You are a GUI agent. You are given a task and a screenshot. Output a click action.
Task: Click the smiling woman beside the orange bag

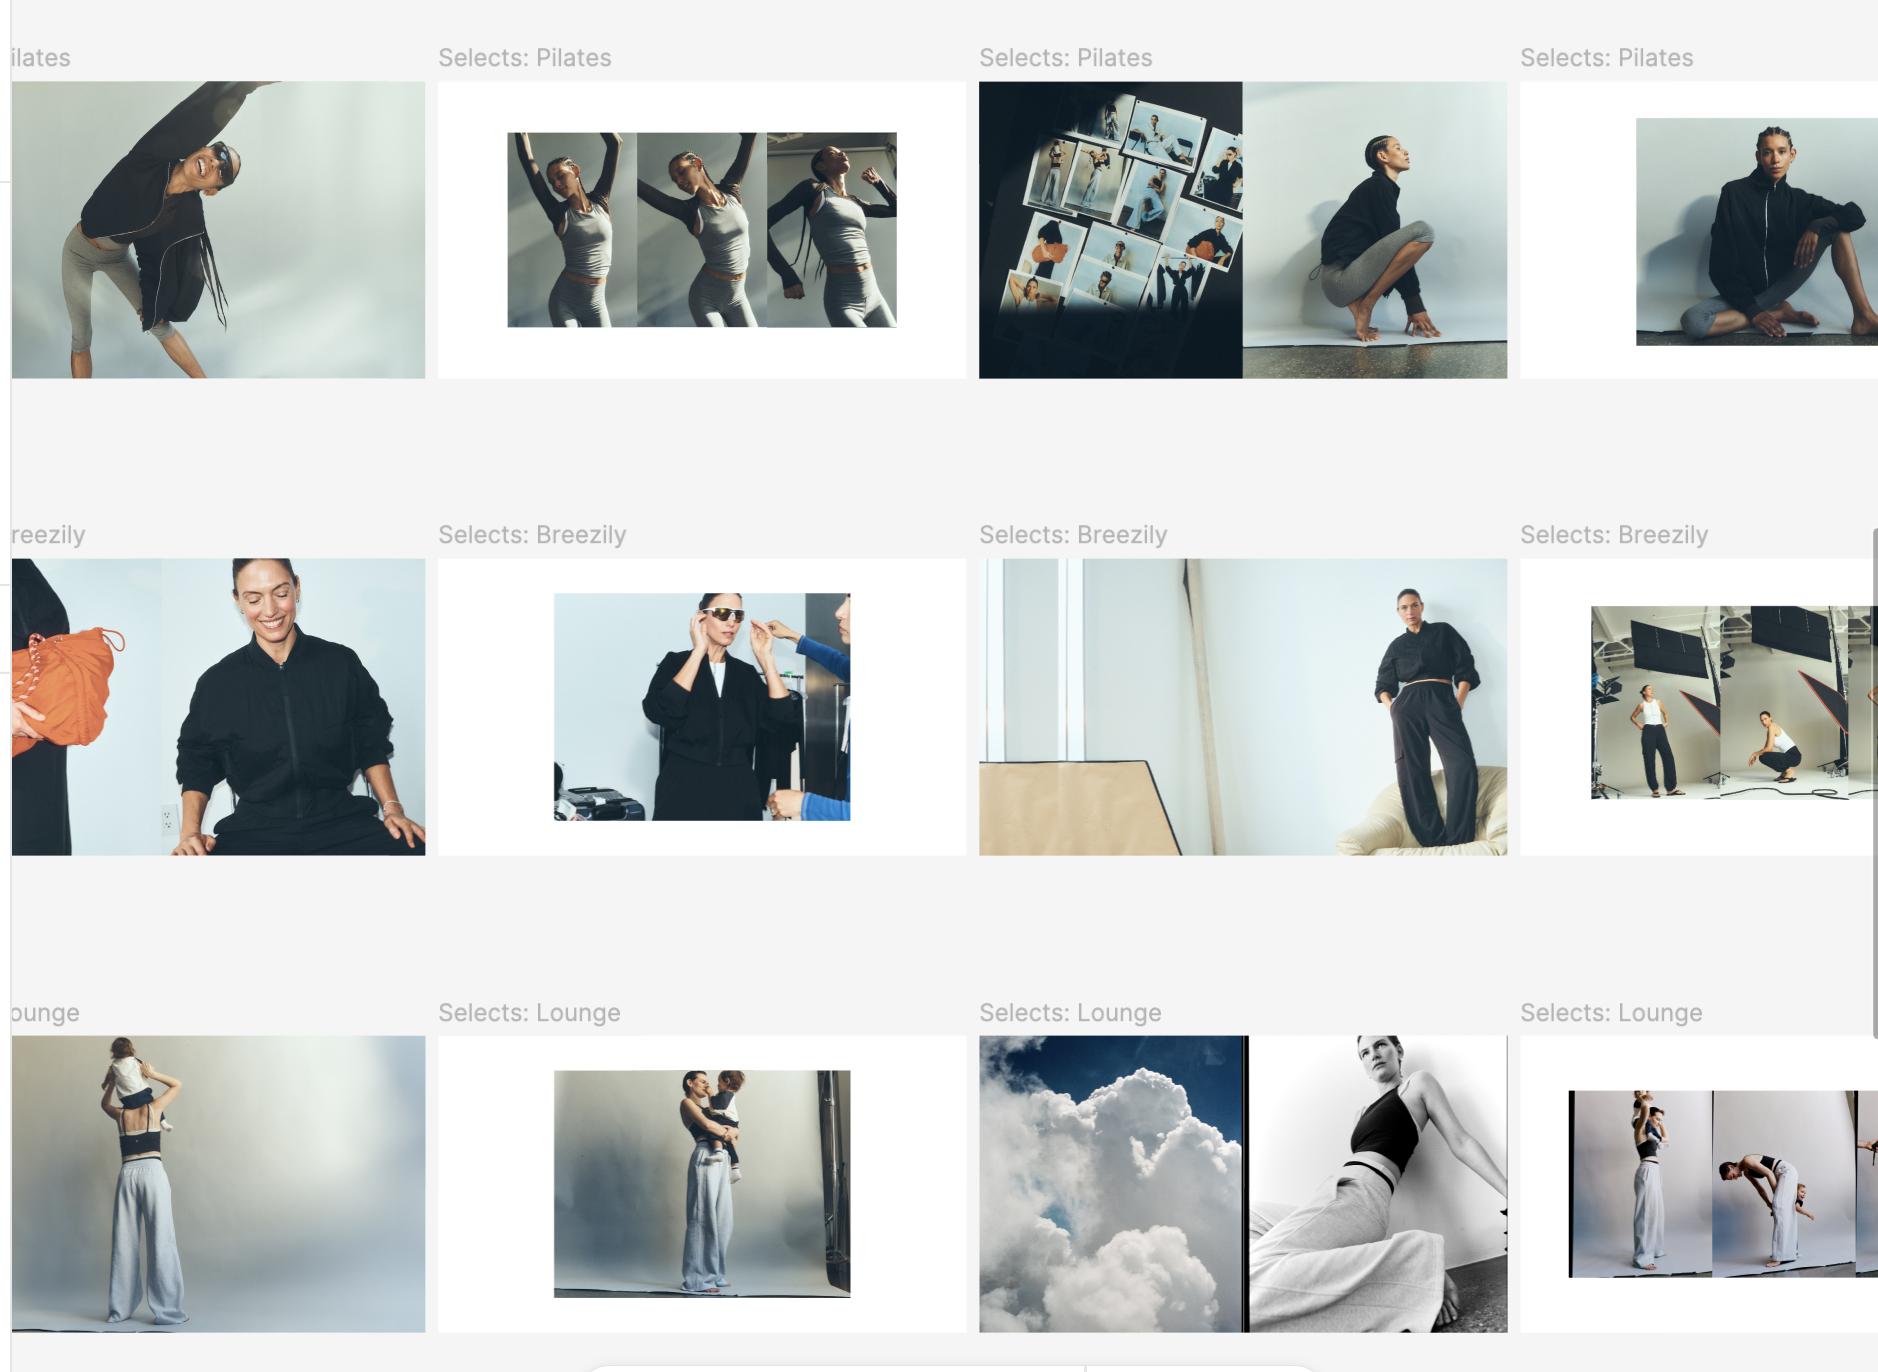pos(218,707)
